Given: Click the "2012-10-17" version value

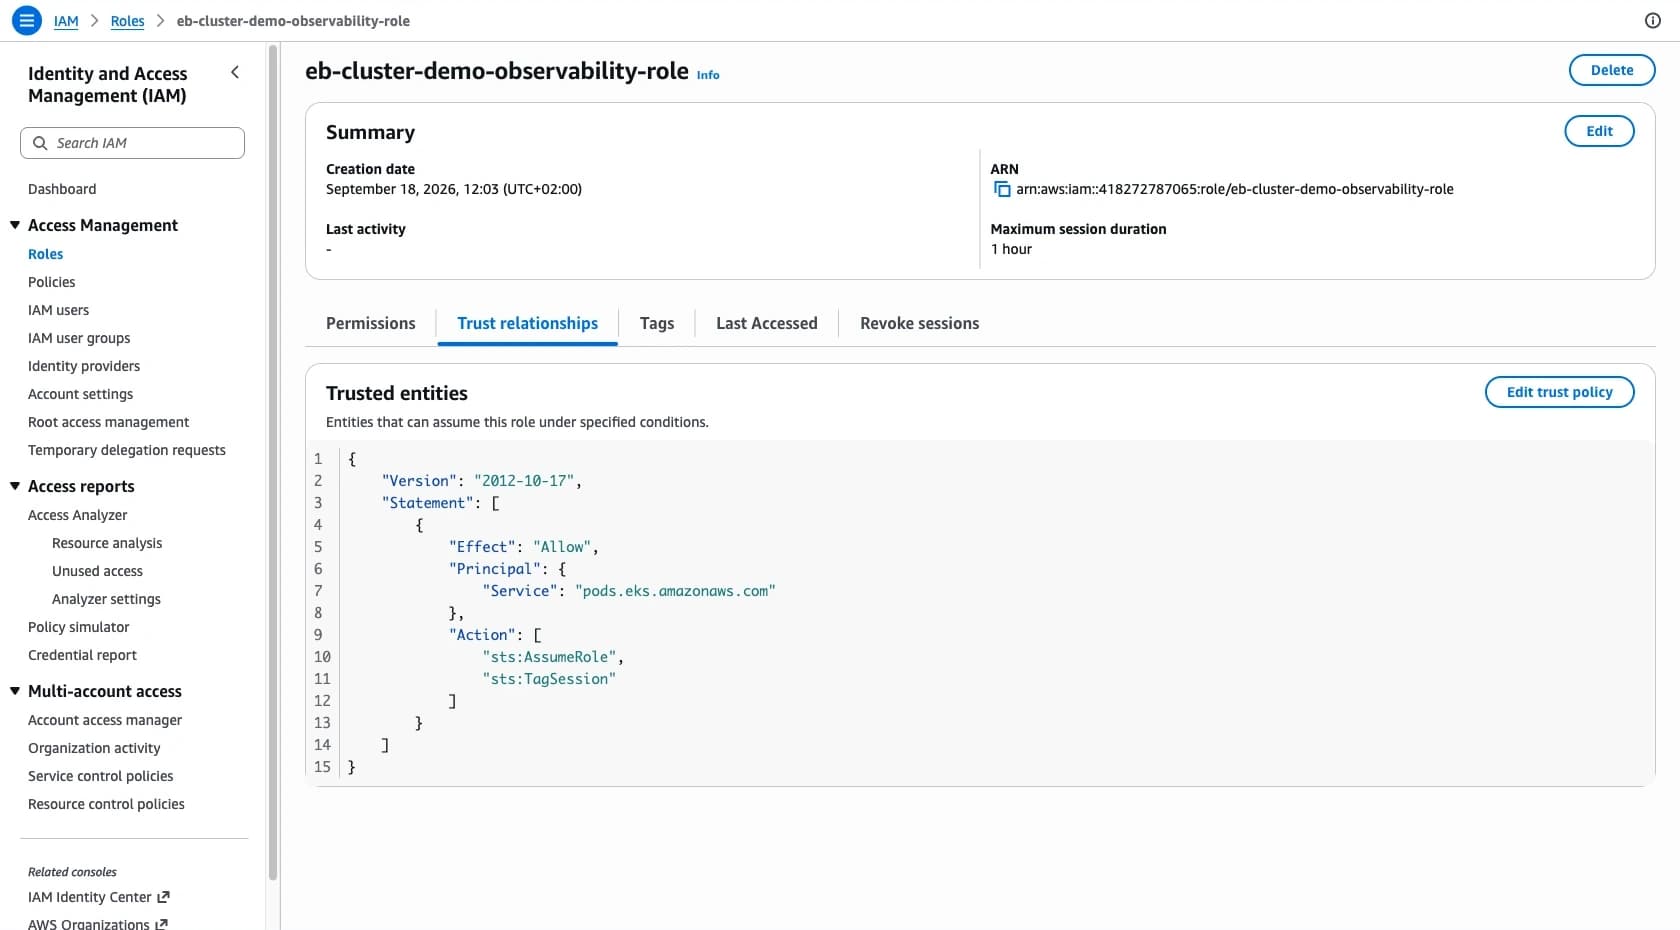Looking at the screenshot, I should click(x=524, y=481).
